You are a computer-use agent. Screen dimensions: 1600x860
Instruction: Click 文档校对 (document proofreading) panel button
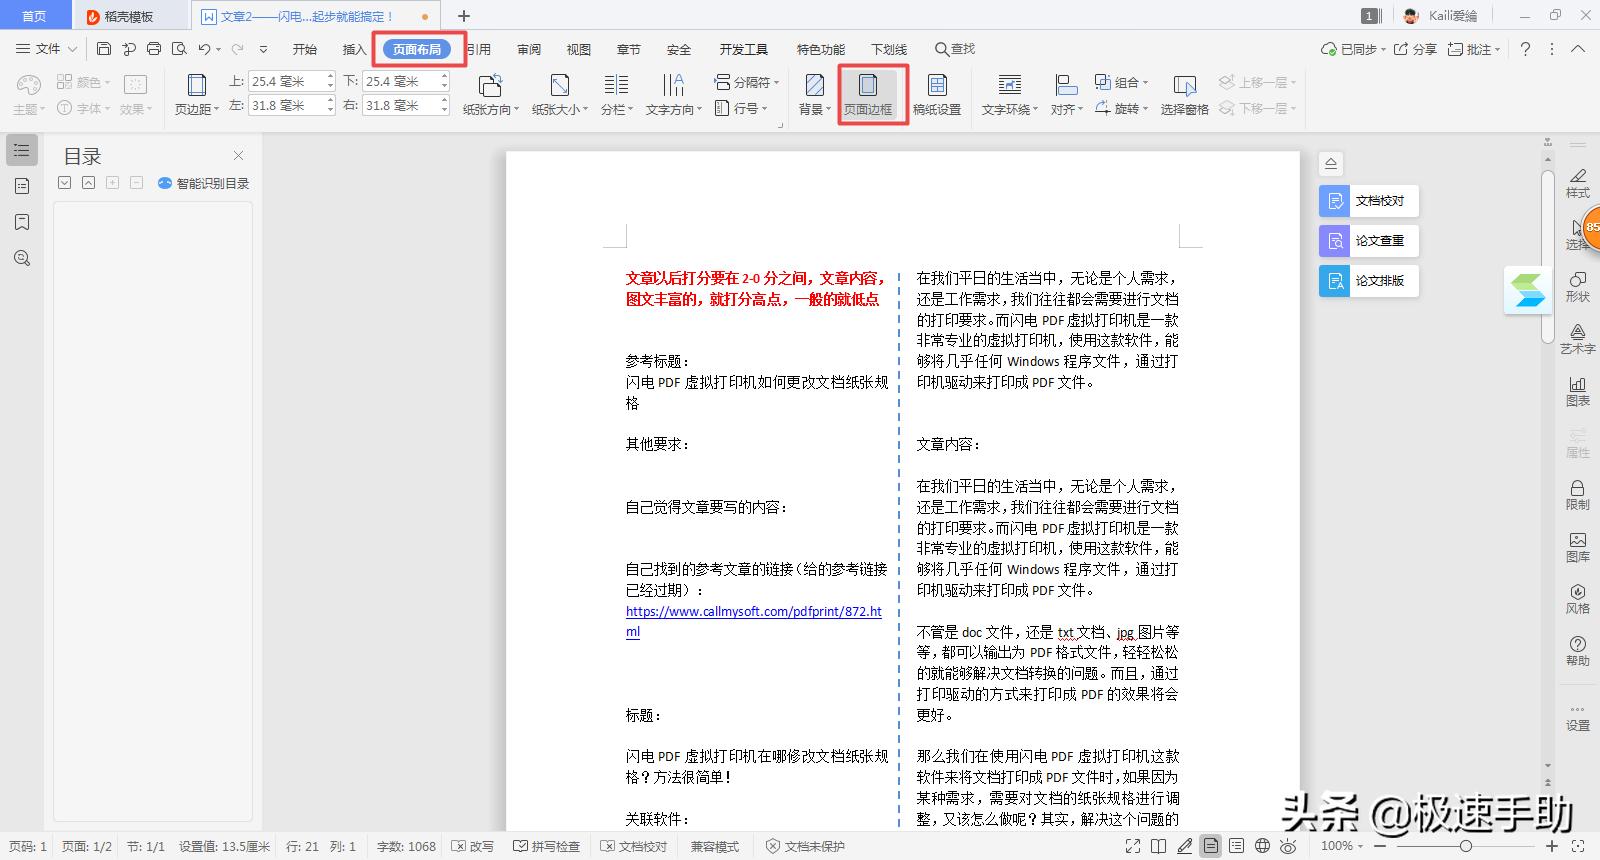(x=1368, y=201)
